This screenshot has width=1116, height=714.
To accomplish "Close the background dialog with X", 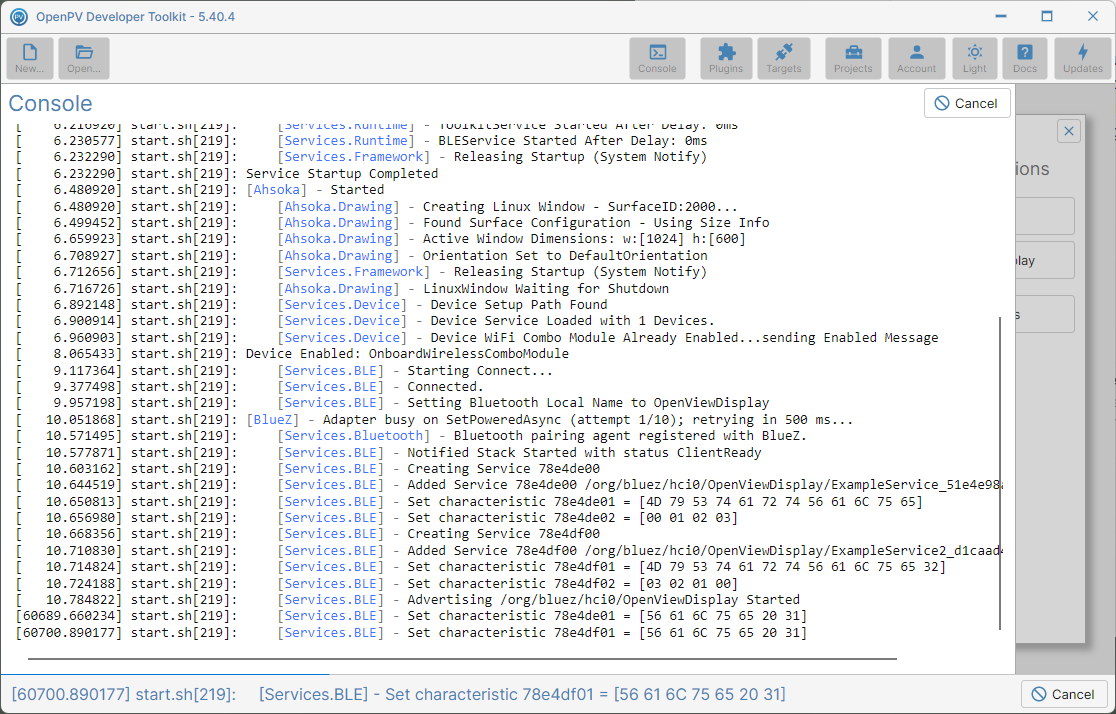I will pyautogui.click(x=1068, y=131).
